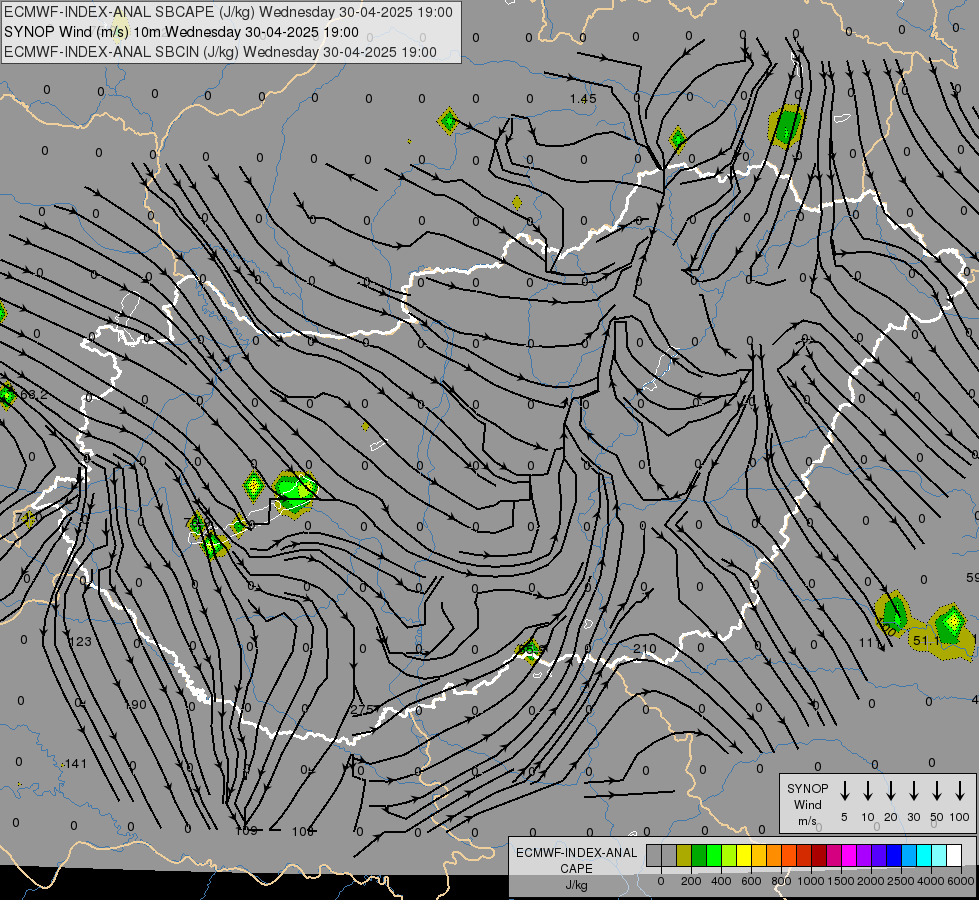
Task: Click the 51.1 value on the map
Action: pos(925,641)
